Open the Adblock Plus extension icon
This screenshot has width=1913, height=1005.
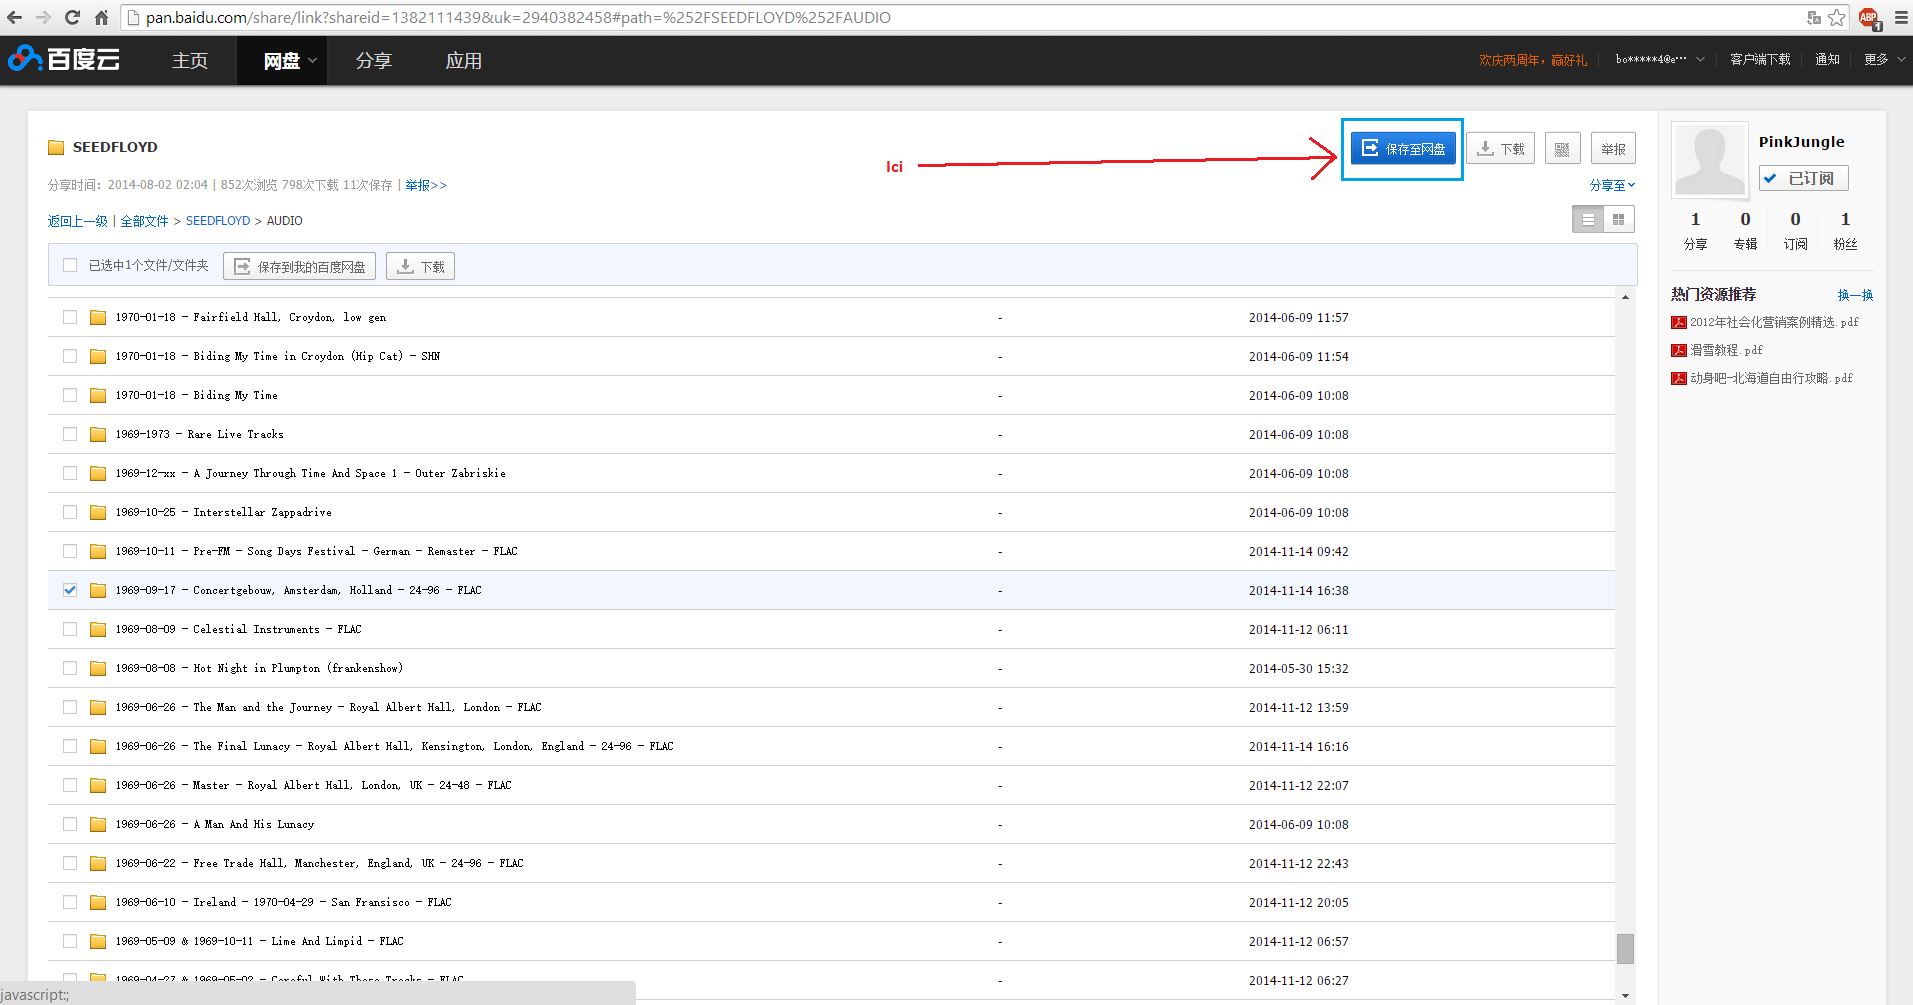click(x=1868, y=17)
